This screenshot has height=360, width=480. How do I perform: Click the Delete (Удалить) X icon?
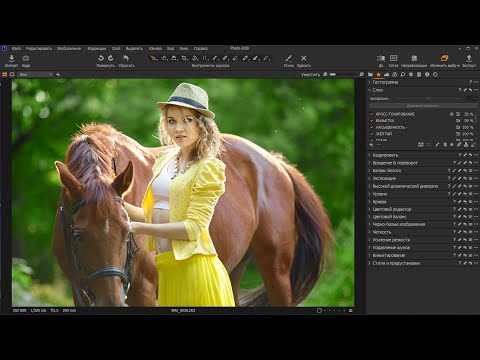click(303, 58)
